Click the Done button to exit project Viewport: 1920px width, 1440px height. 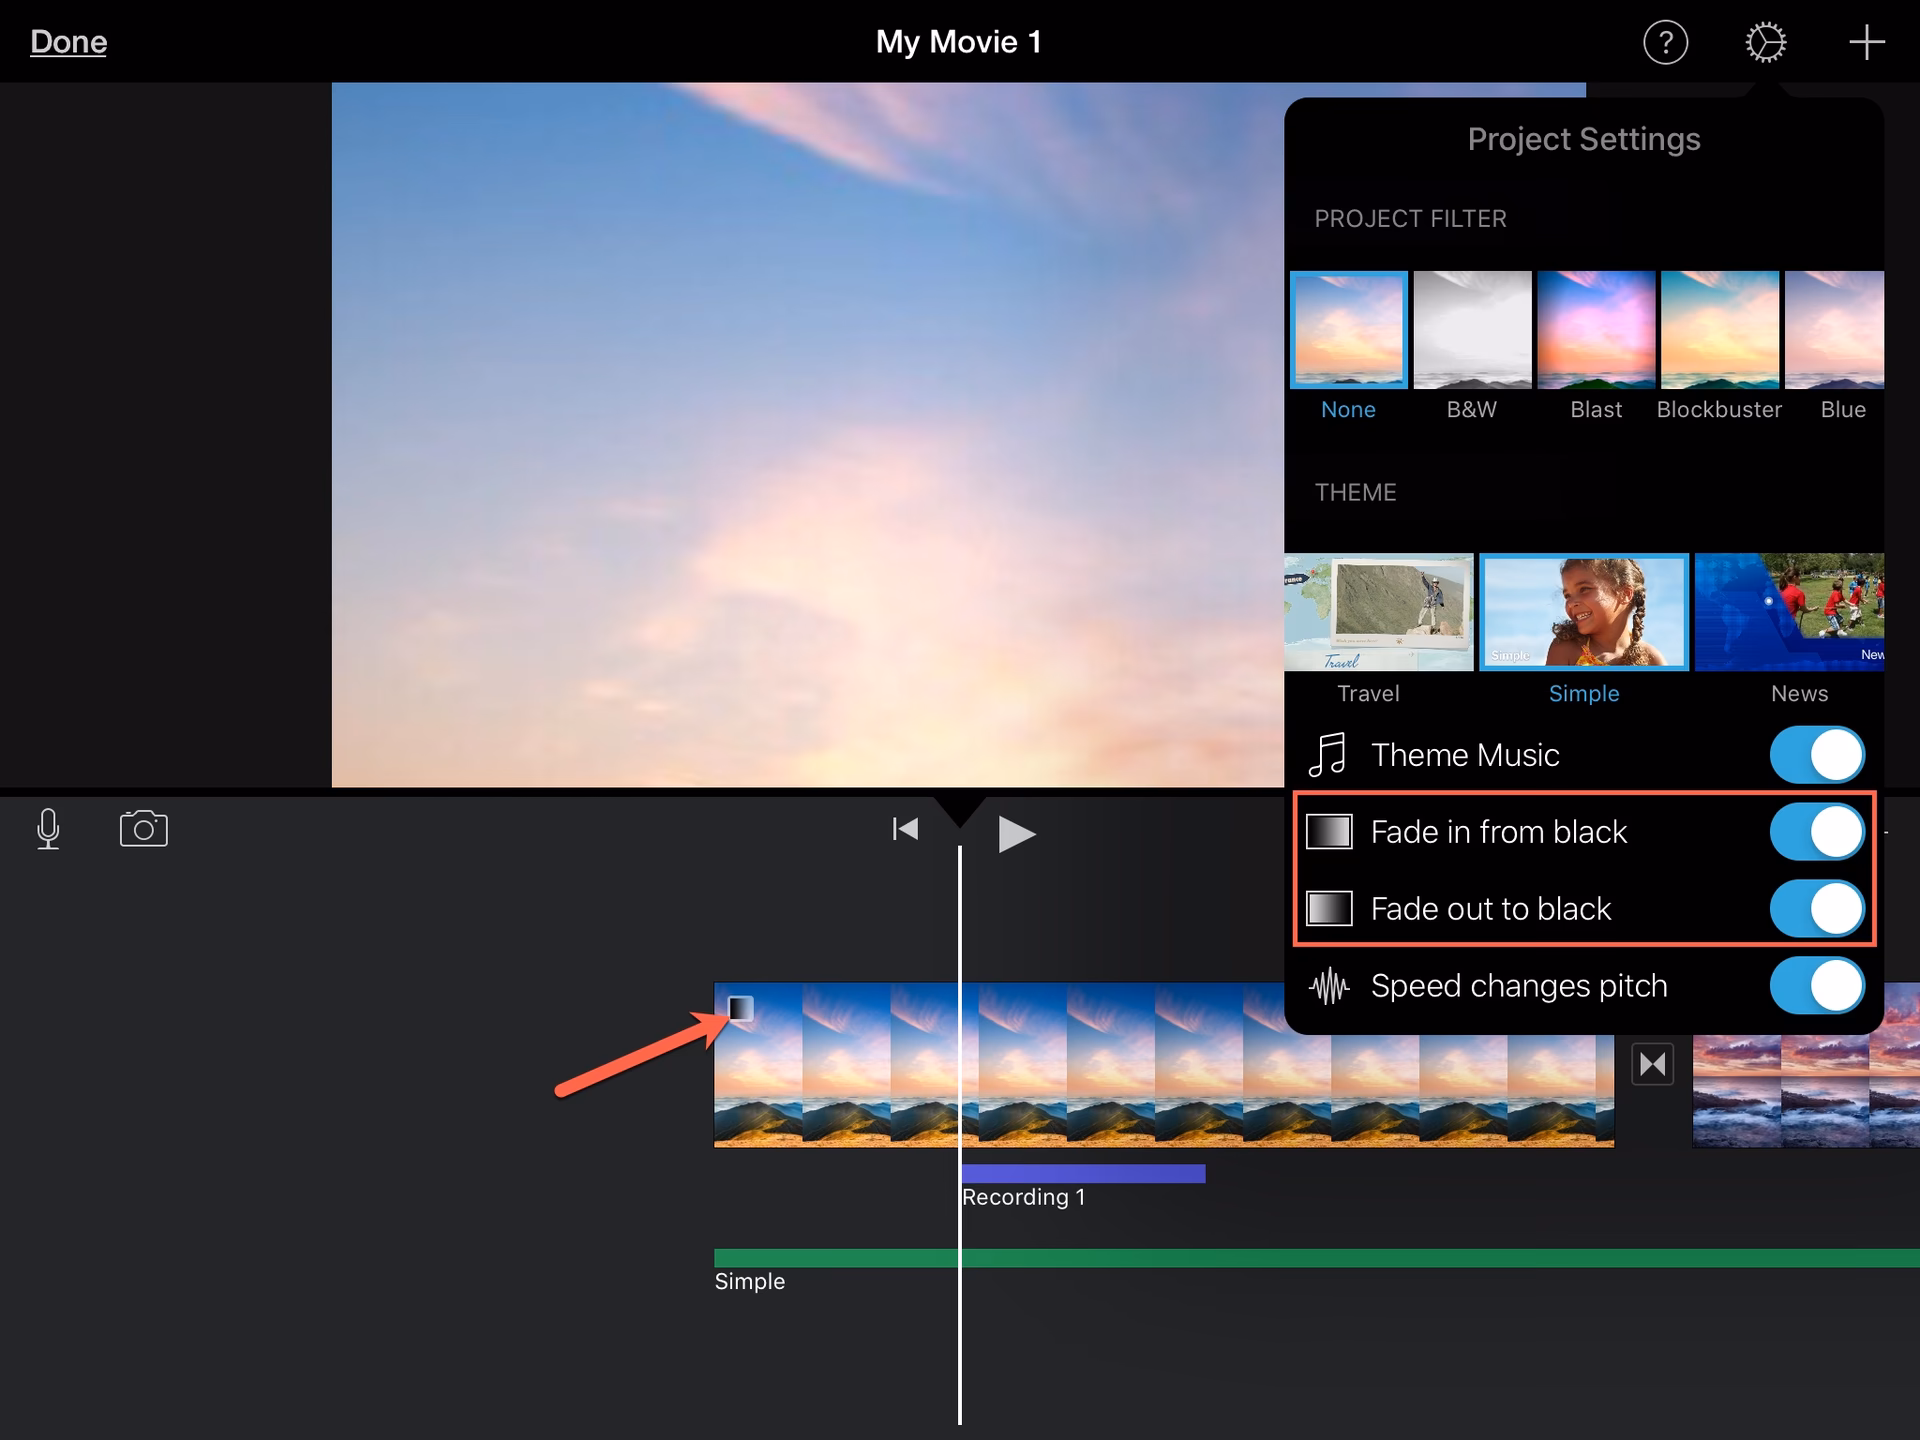pos(67,42)
